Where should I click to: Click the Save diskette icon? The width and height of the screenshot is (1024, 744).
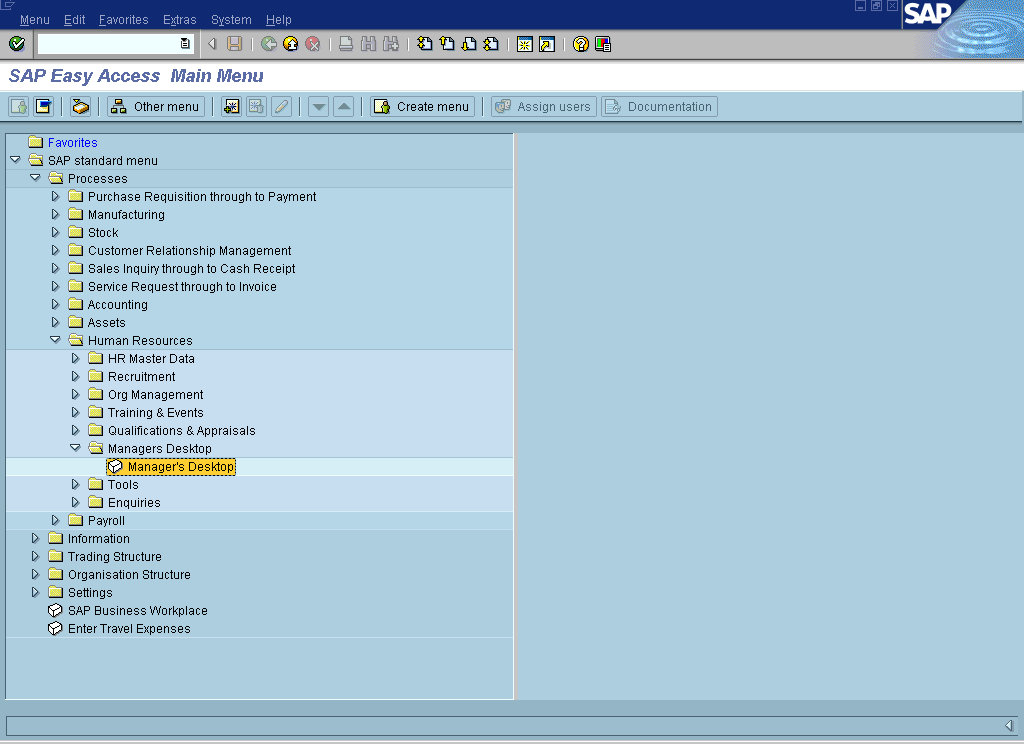click(x=234, y=44)
